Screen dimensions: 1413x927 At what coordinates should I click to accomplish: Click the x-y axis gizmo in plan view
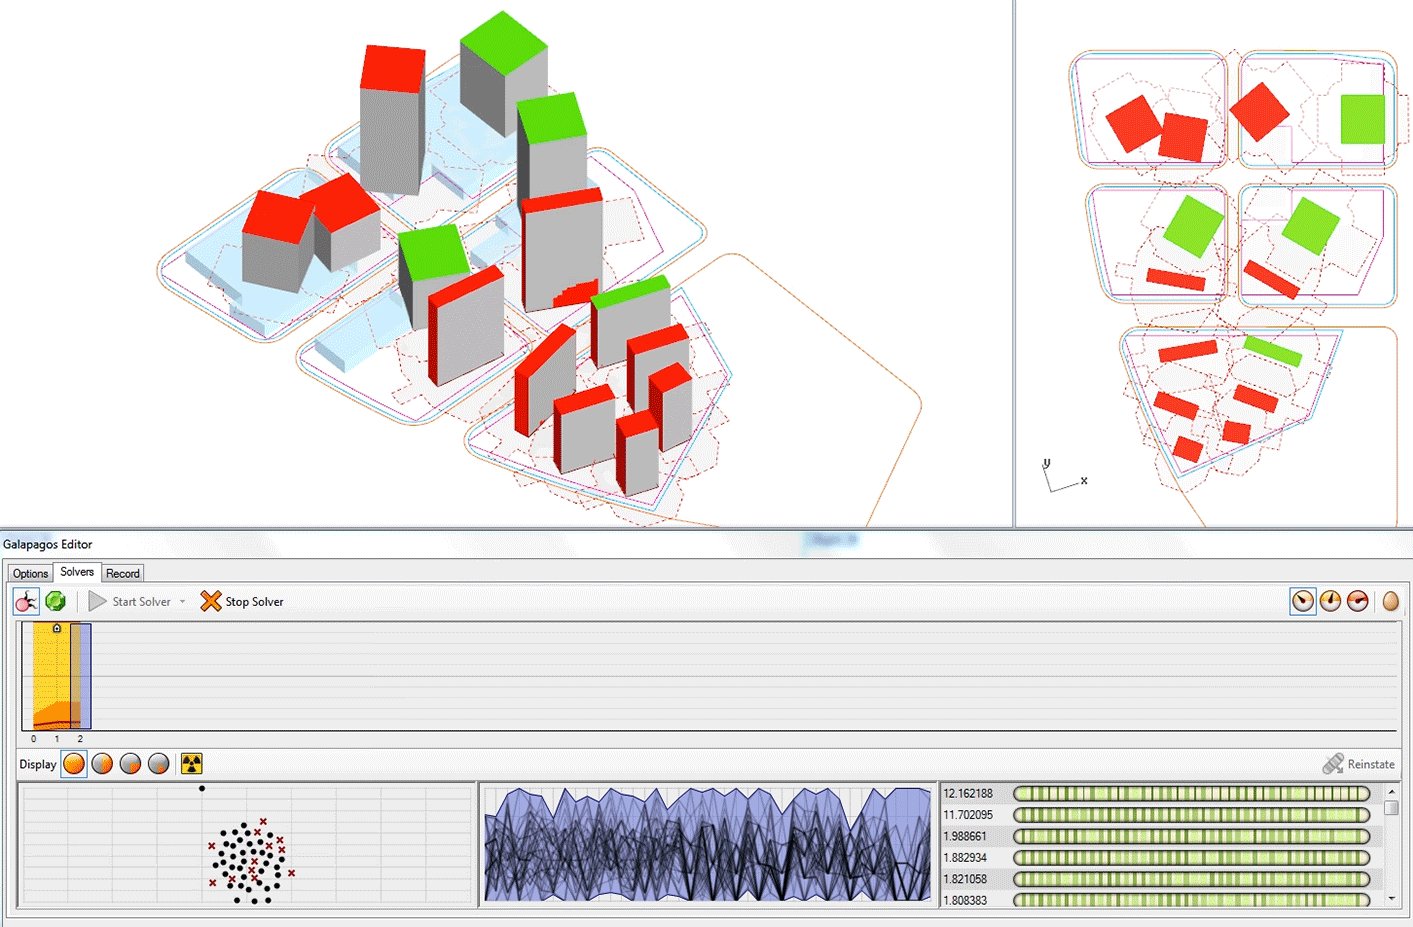tap(1064, 476)
